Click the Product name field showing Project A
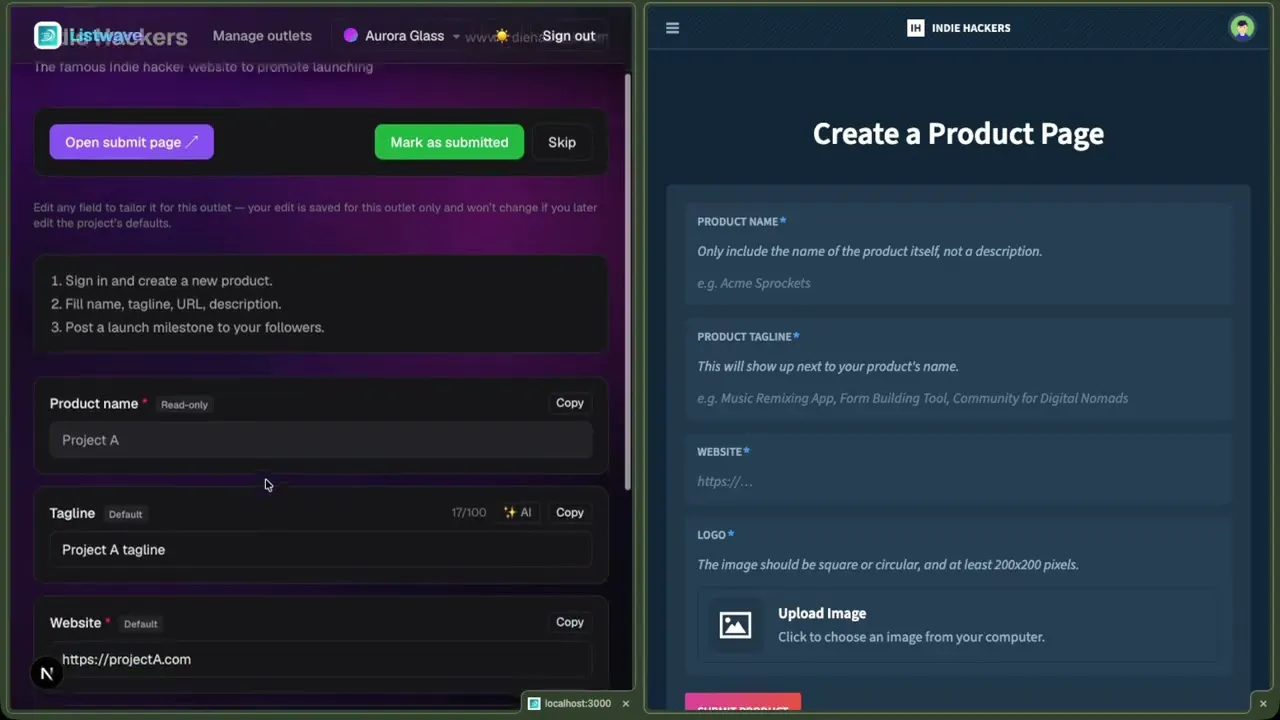Image resolution: width=1280 pixels, height=720 pixels. coord(321,440)
